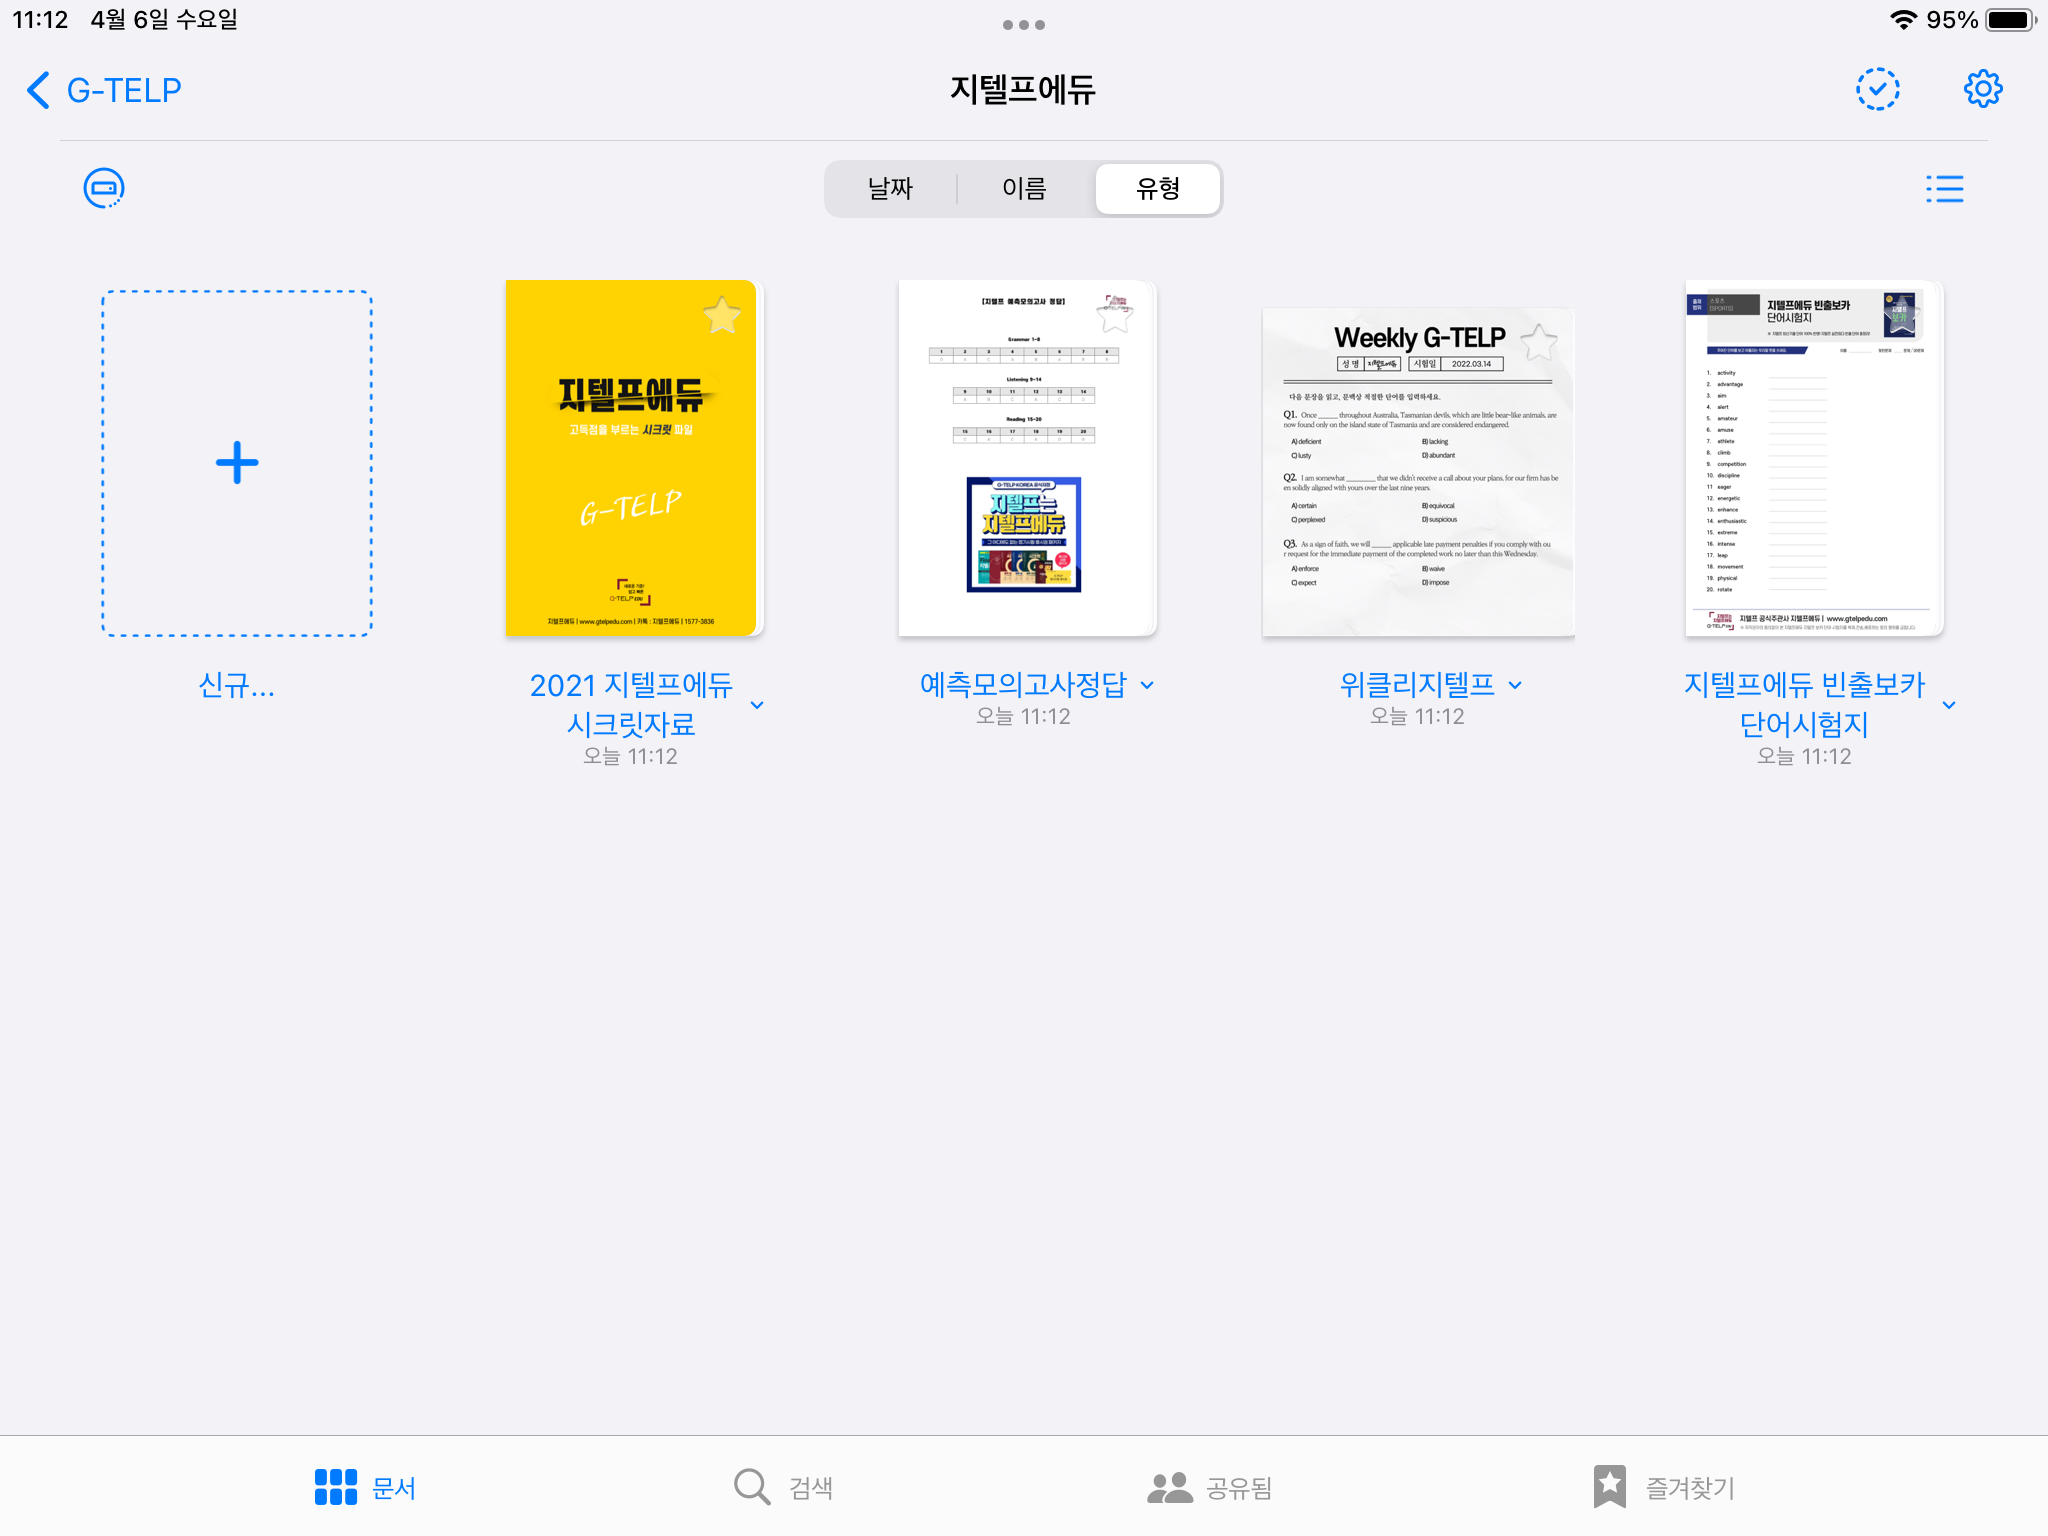This screenshot has height=1536, width=2048.
Task: Expand options chevron for 예측모의고사정답
Action: [x=1147, y=685]
